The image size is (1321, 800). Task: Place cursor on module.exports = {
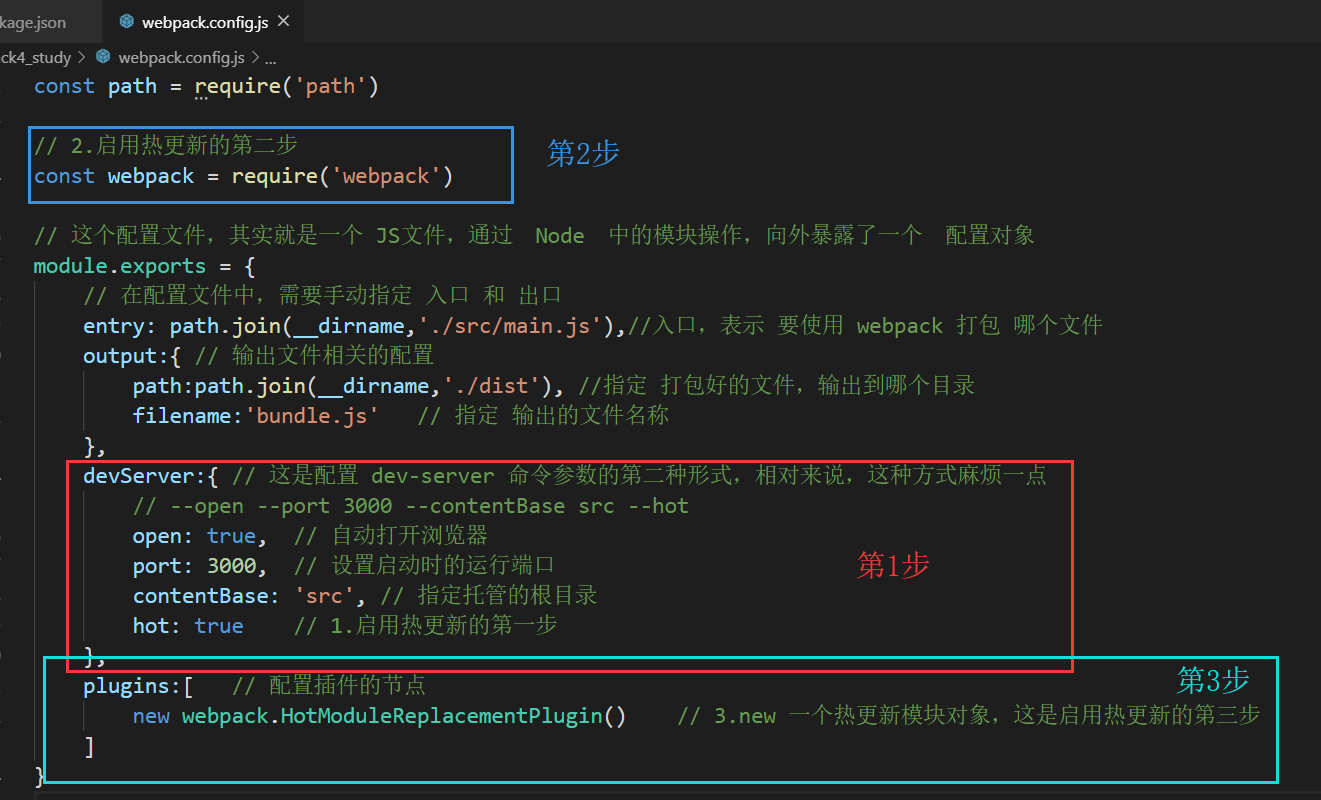[x=144, y=266]
